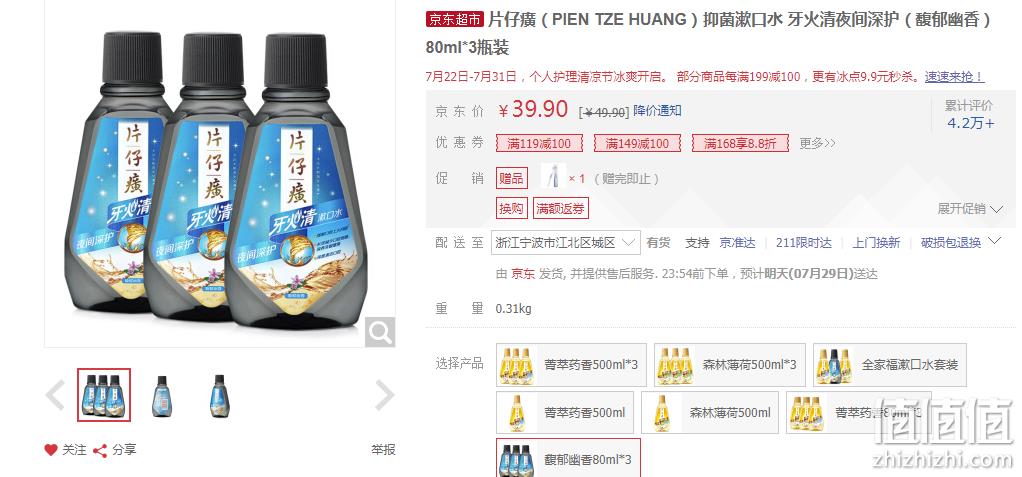Click the gift item image beside 赠品
The width and height of the screenshot is (1022, 477).
tap(554, 177)
